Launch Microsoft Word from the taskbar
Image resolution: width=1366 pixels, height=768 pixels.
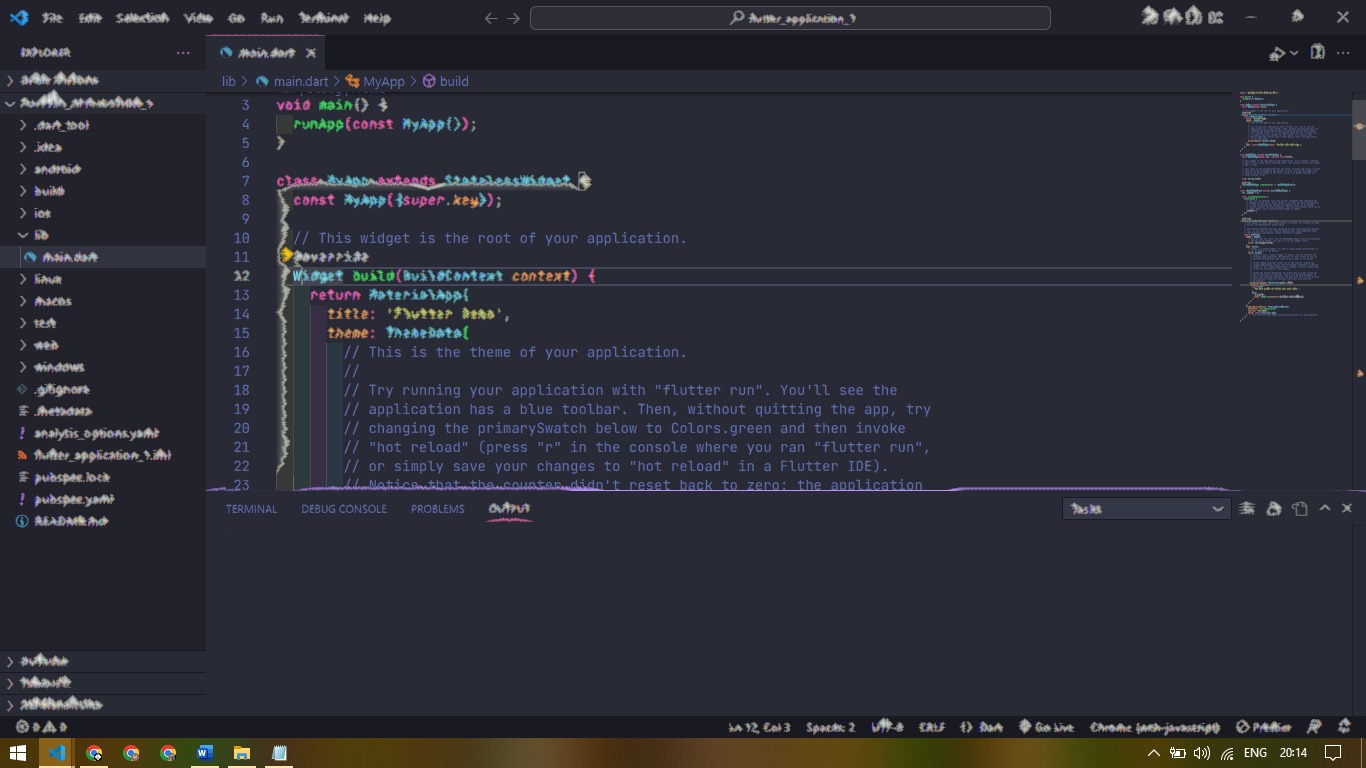204,753
